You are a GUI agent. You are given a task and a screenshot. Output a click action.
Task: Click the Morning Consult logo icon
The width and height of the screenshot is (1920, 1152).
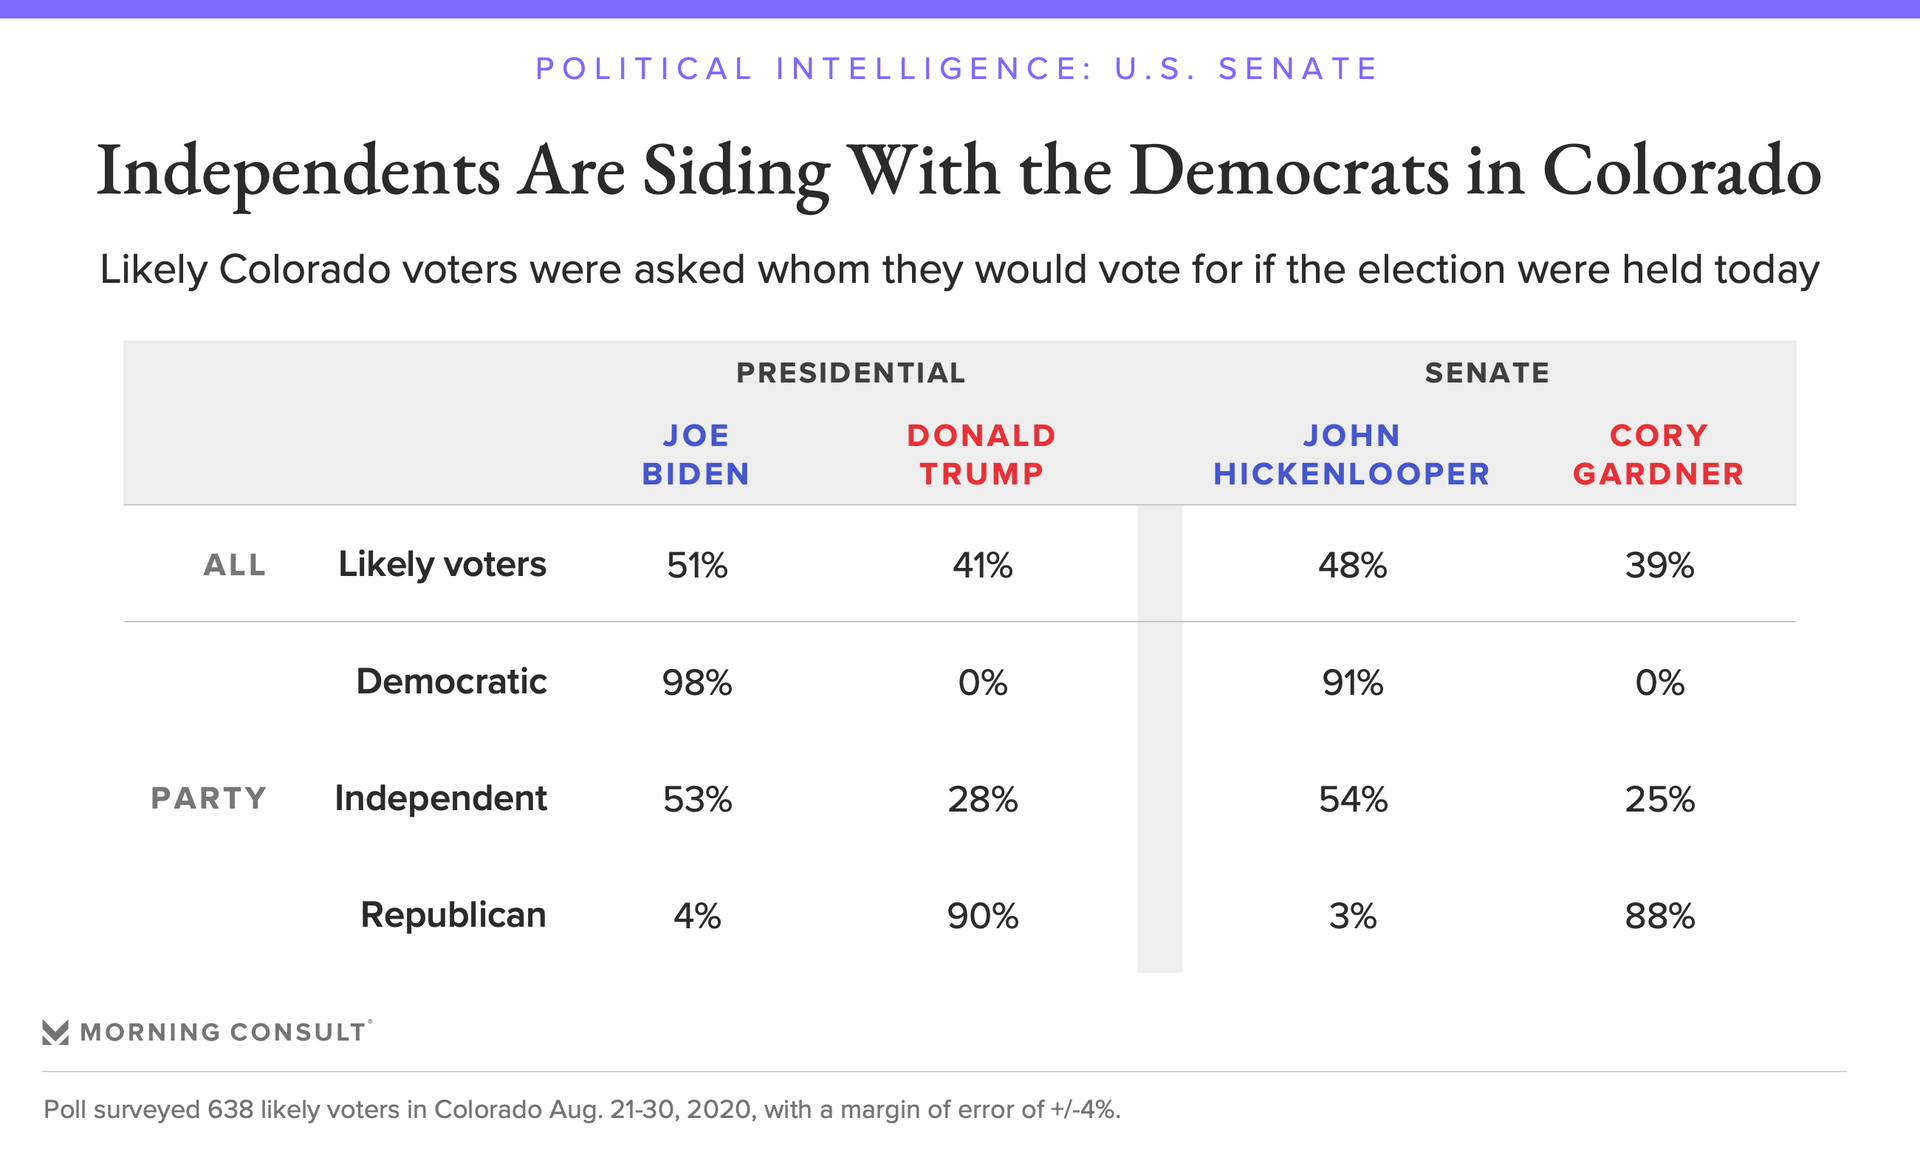pos(55,1032)
